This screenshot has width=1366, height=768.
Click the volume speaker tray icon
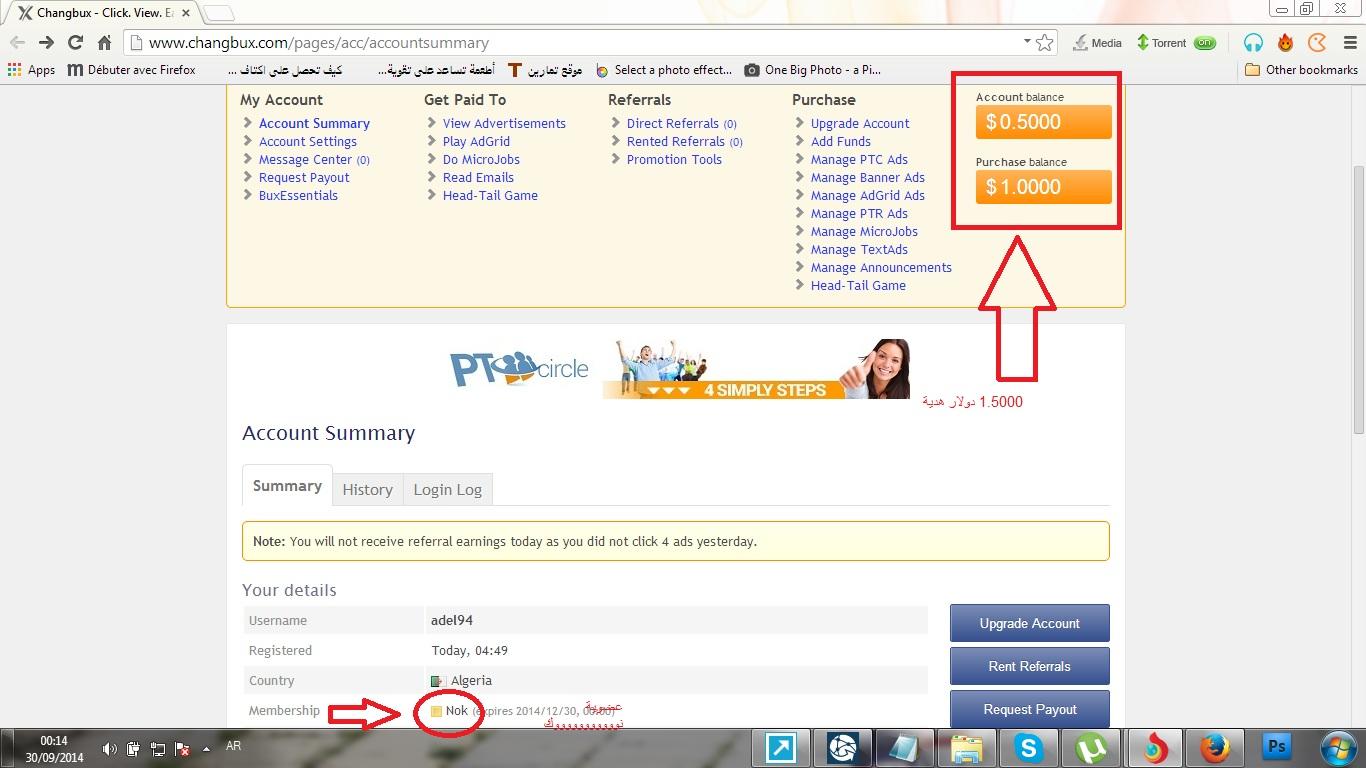coord(109,748)
